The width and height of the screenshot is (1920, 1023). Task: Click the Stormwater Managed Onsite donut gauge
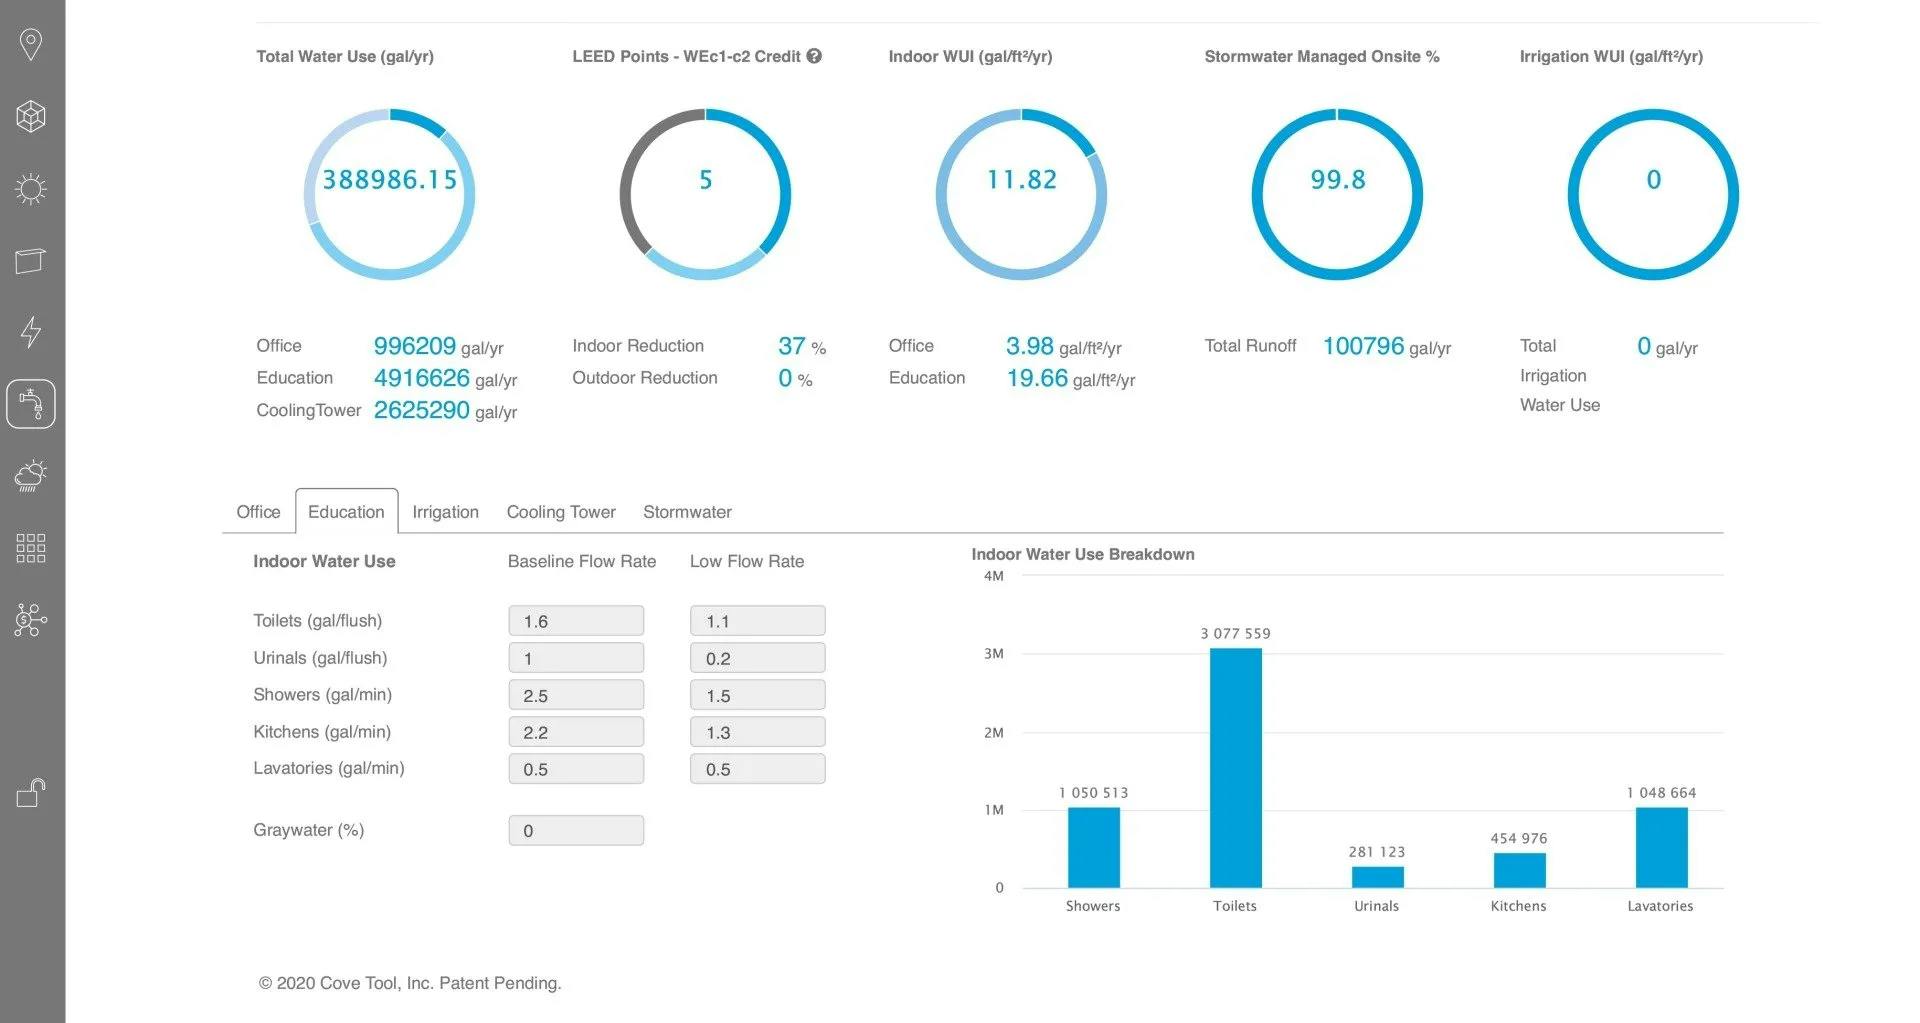(1337, 194)
